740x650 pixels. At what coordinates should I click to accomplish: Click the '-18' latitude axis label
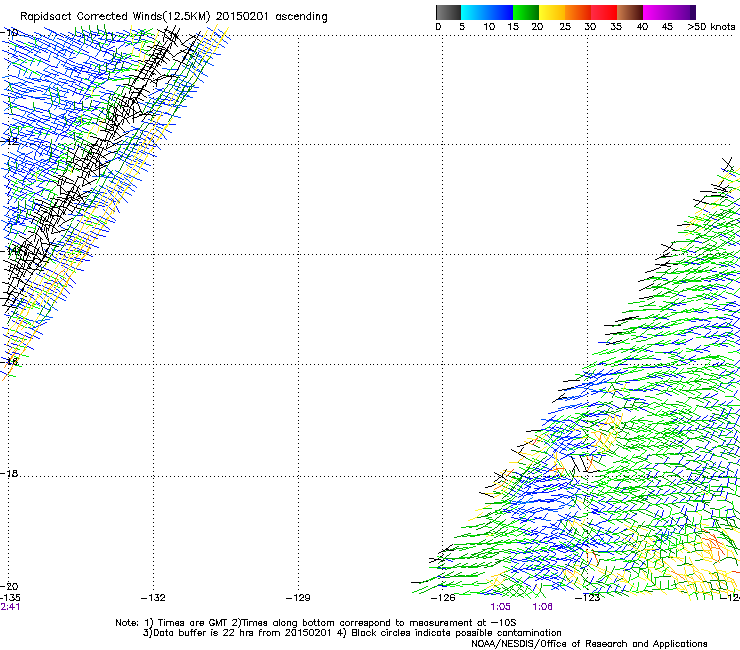9,473
